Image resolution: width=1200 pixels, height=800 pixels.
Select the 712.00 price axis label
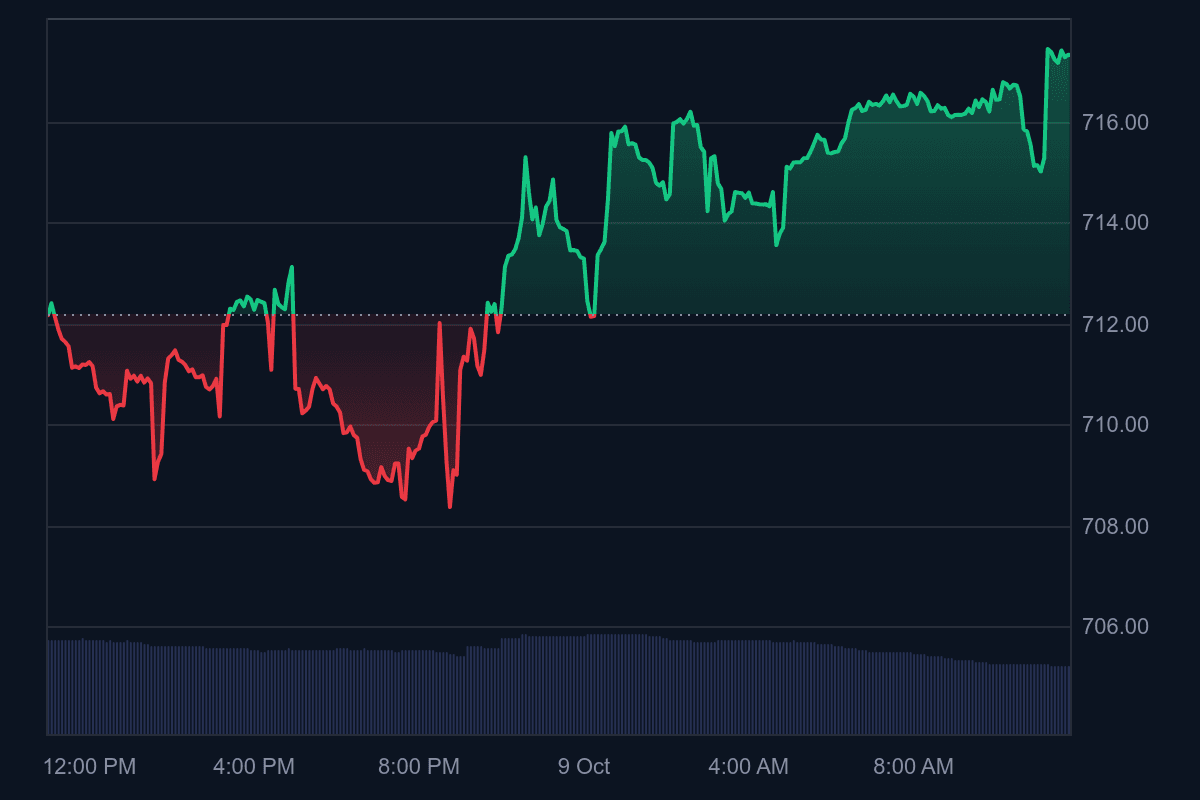(1115, 325)
